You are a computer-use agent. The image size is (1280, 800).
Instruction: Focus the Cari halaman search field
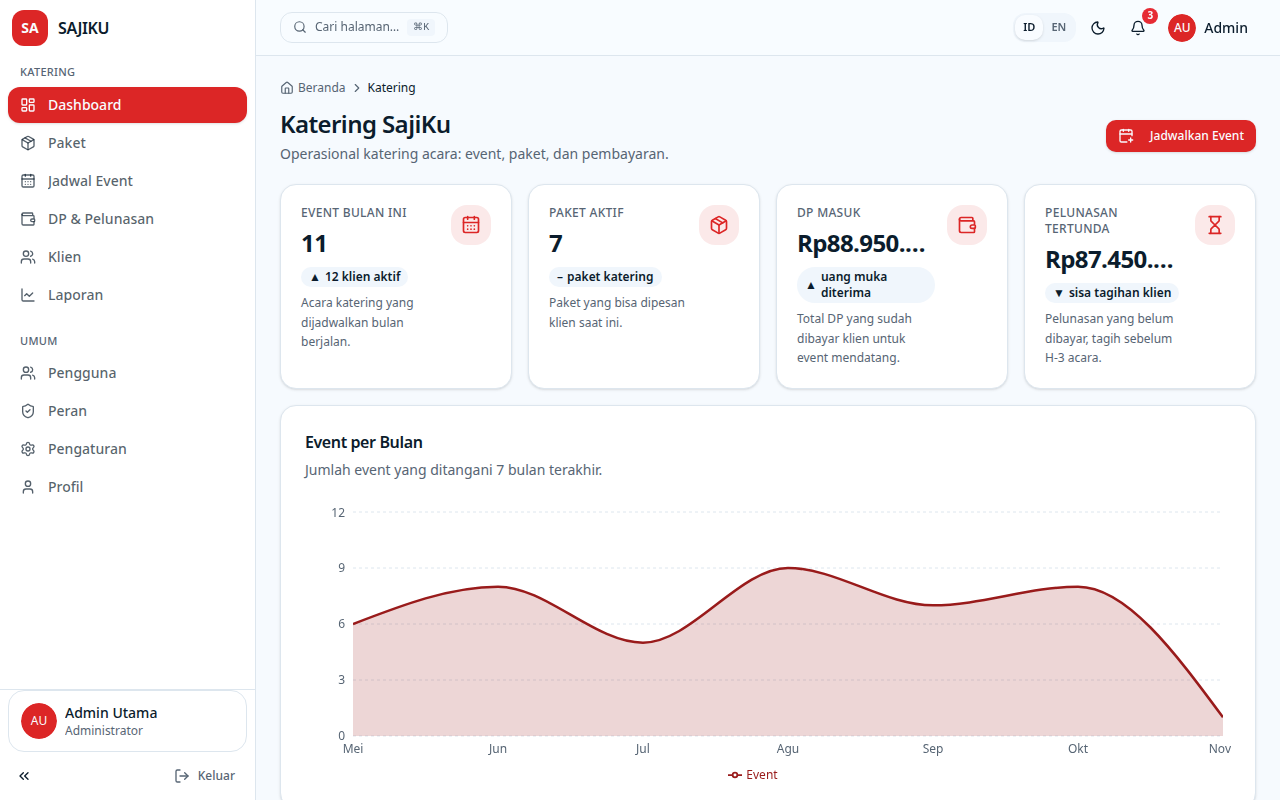point(364,27)
